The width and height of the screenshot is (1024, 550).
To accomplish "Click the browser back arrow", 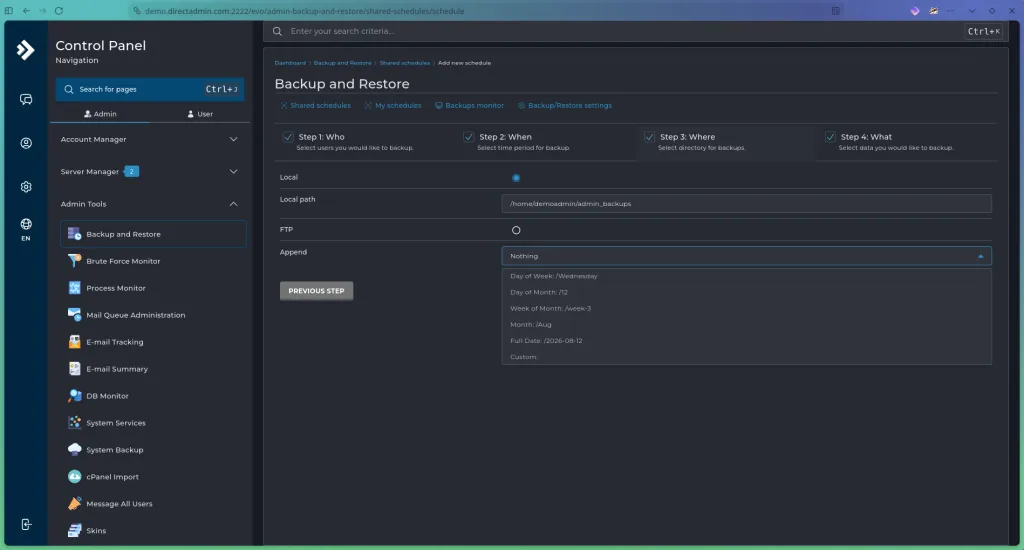I will [x=26, y=11].
